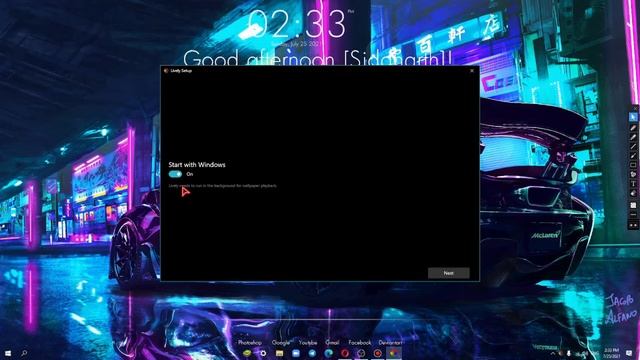Switch to the Lively app on the taskbar

click(x=394, y=353)
